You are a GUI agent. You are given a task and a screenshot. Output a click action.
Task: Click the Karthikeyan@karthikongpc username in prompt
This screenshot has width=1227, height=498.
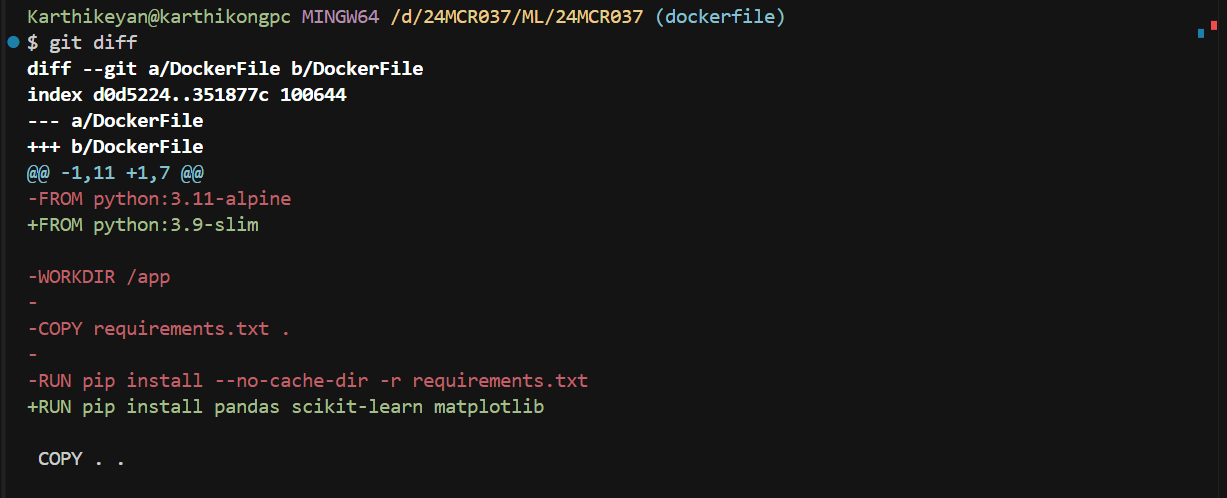click(x=159, y=17)
